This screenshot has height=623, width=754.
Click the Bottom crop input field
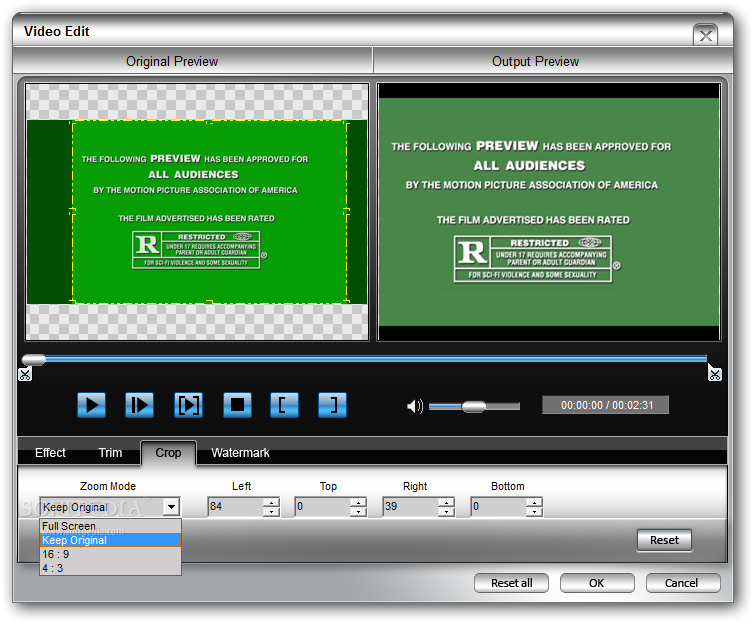[x=499, y=507]
